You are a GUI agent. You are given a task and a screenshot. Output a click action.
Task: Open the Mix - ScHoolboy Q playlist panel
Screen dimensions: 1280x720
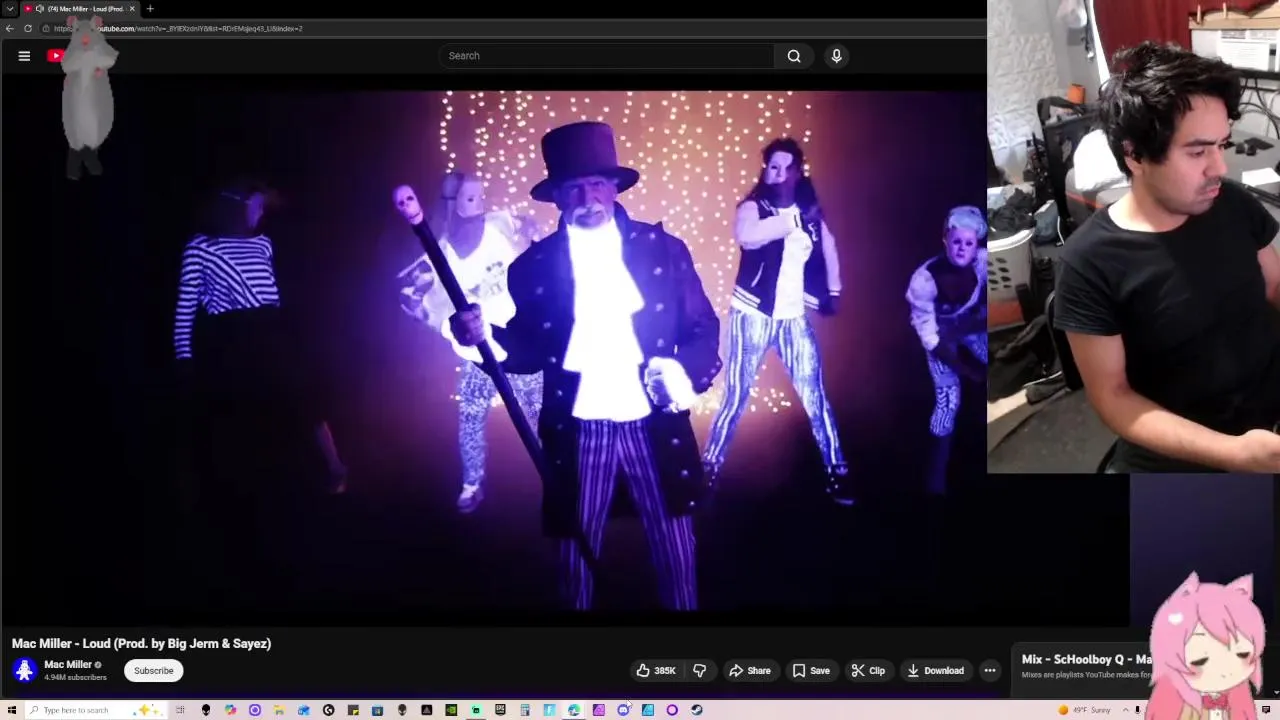pyautogui.click(x=1086, y=667)
